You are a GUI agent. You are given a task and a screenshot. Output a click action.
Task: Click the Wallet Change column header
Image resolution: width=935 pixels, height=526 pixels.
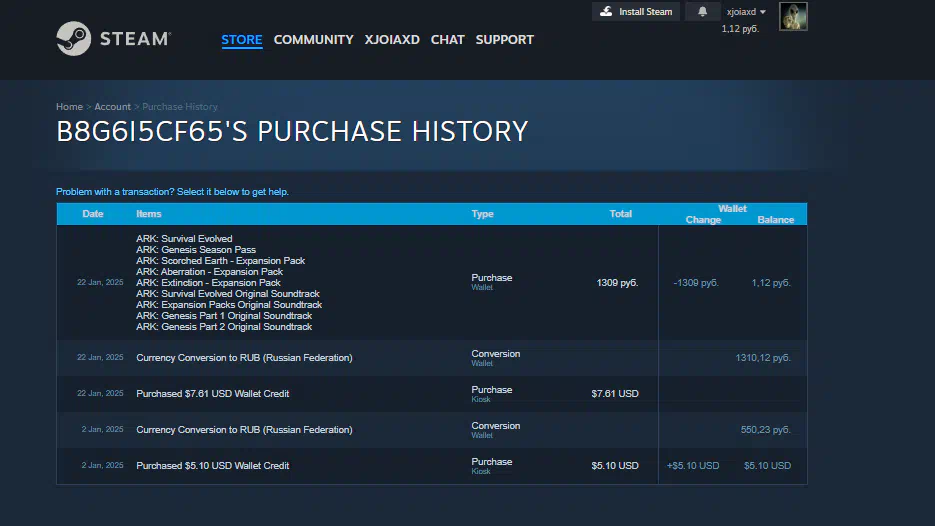click(703, 220)
